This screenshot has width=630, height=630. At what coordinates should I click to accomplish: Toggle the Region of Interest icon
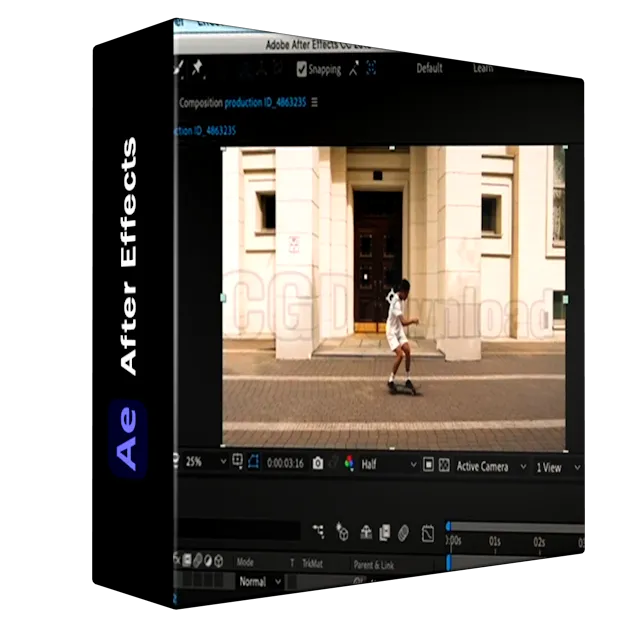point(428,465)
